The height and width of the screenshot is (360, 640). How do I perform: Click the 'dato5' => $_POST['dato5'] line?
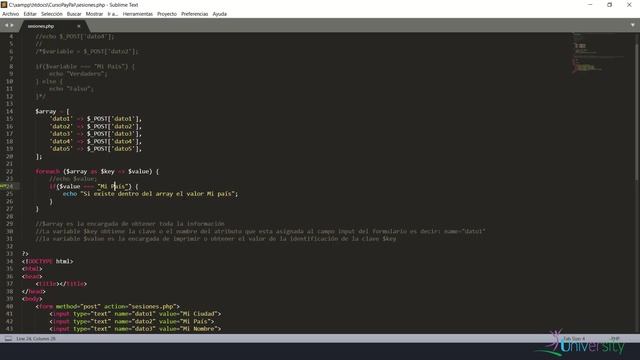click(96, 149)
